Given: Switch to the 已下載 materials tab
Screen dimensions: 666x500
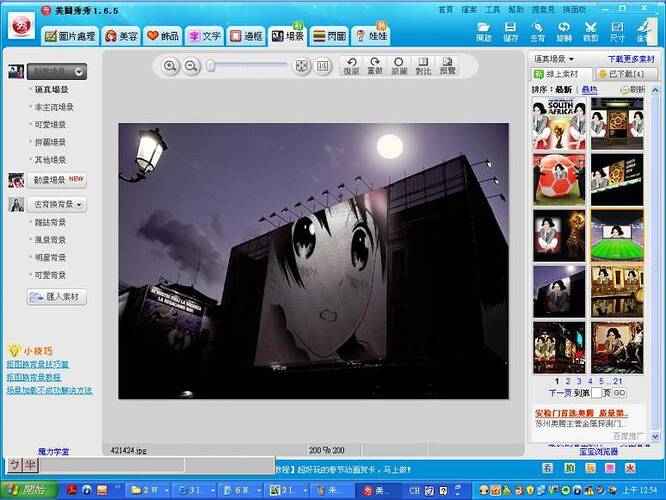Looking at the screenshot, I should tap(626, 75).
